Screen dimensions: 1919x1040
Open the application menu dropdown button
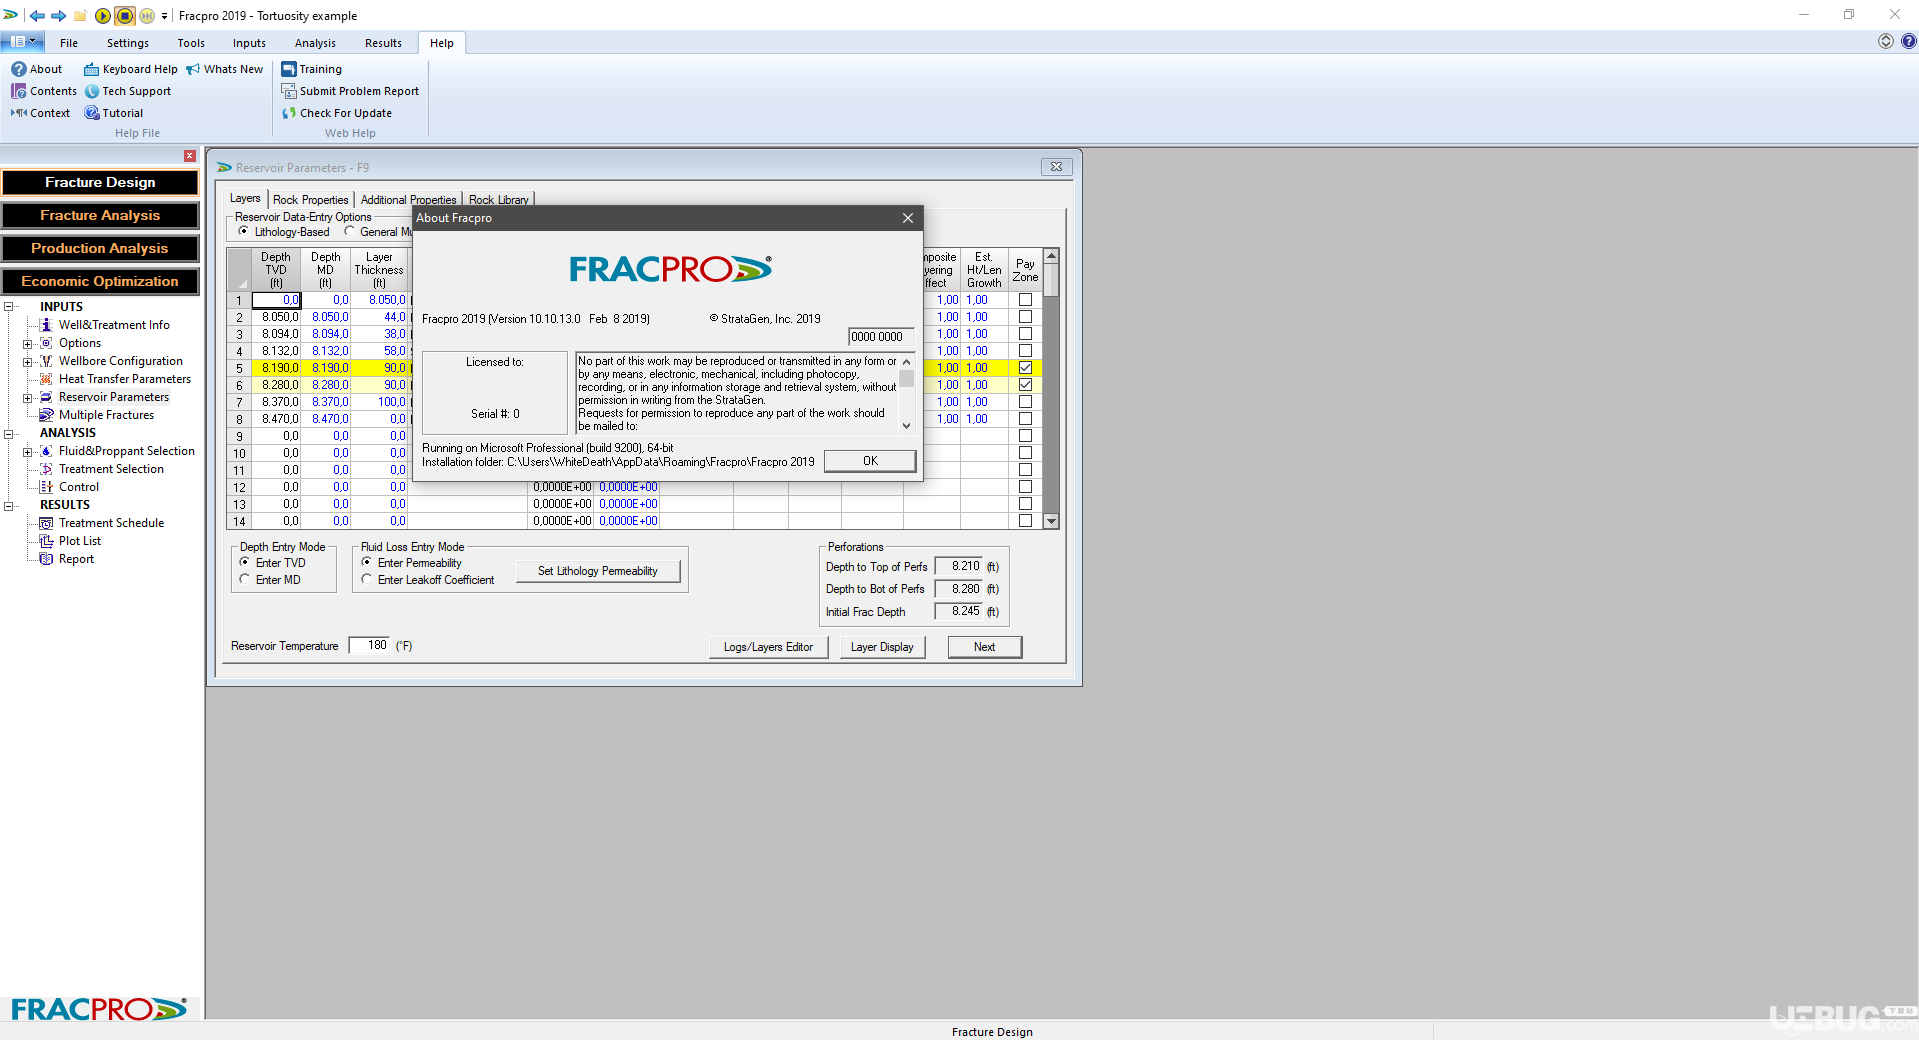click(21, 41)
